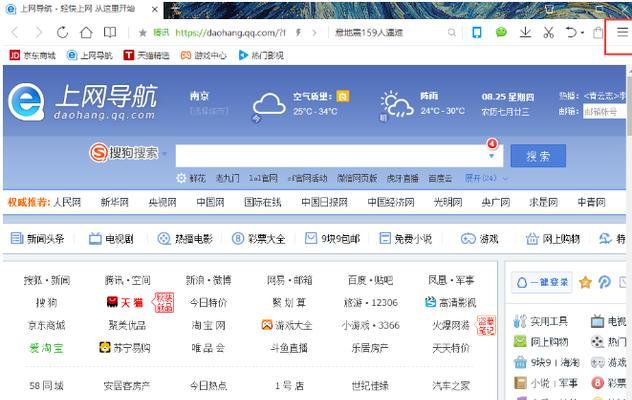Viewport: 632px width, 400px height.
Task: Open the clipboard paste icon in toolbar
Action: (x=599, y=32)
